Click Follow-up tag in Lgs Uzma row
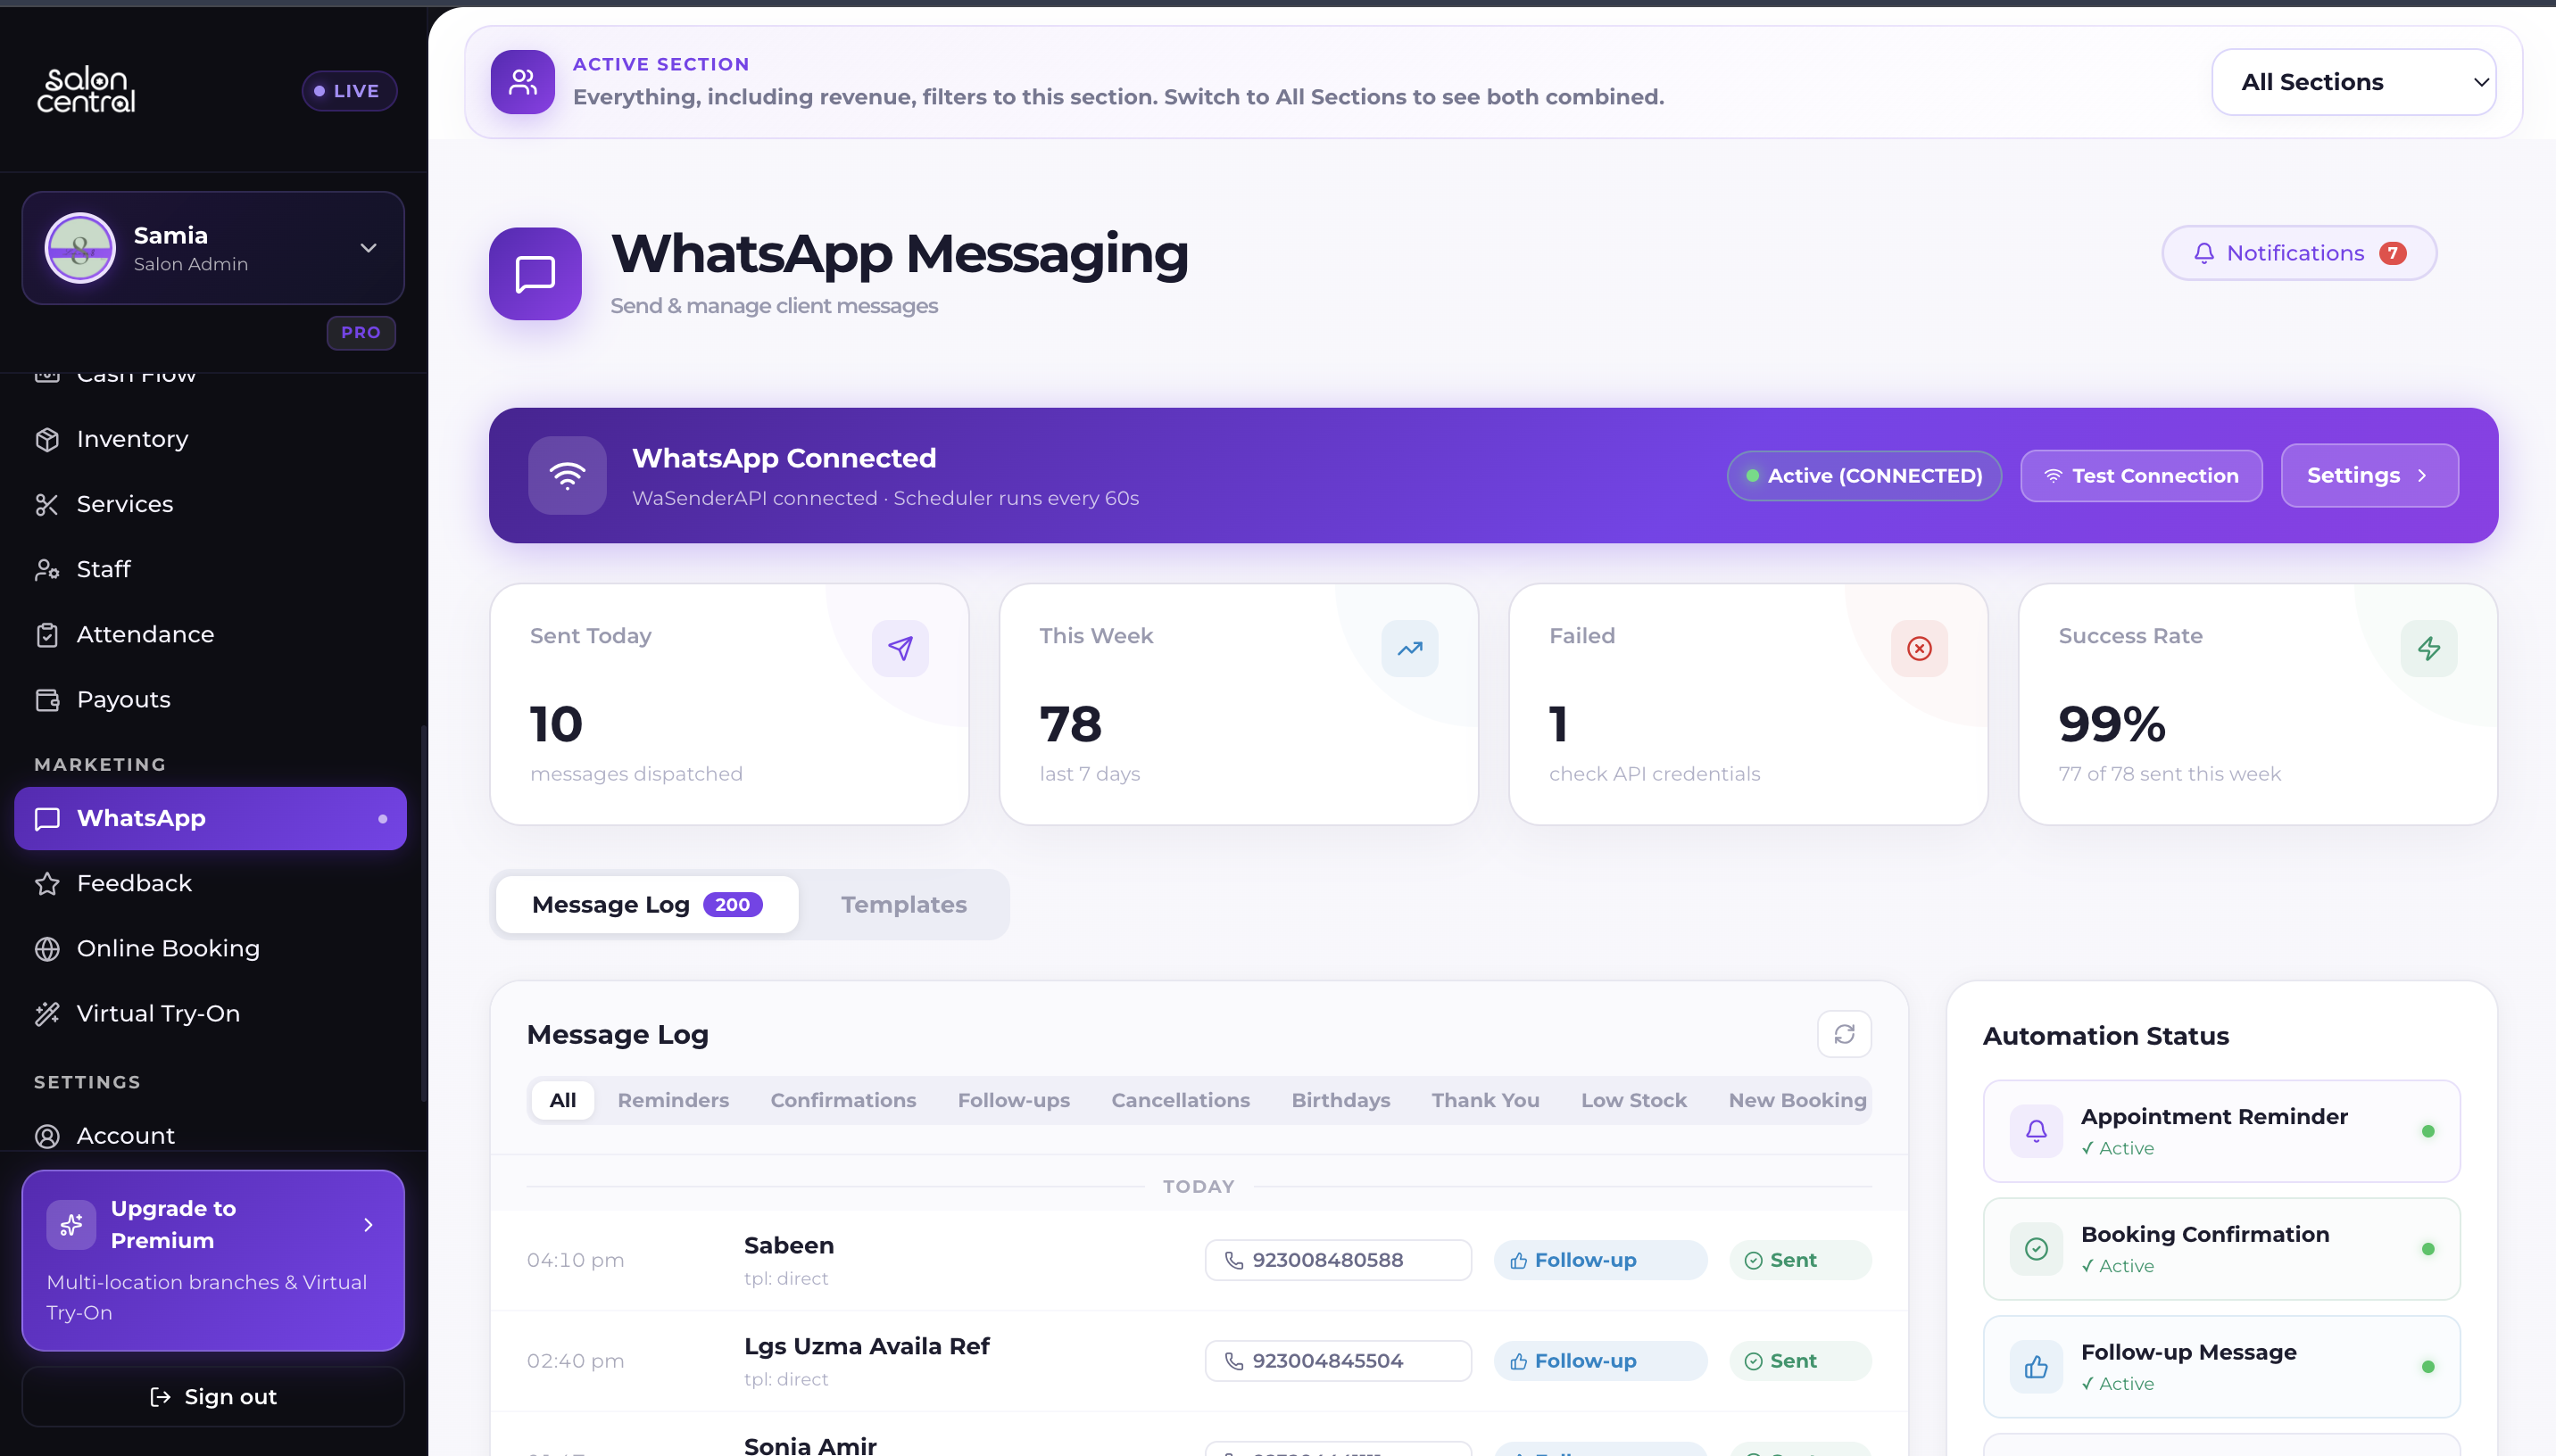The height and width of the screenshot is (1456, 2556). [1600, 1361]
